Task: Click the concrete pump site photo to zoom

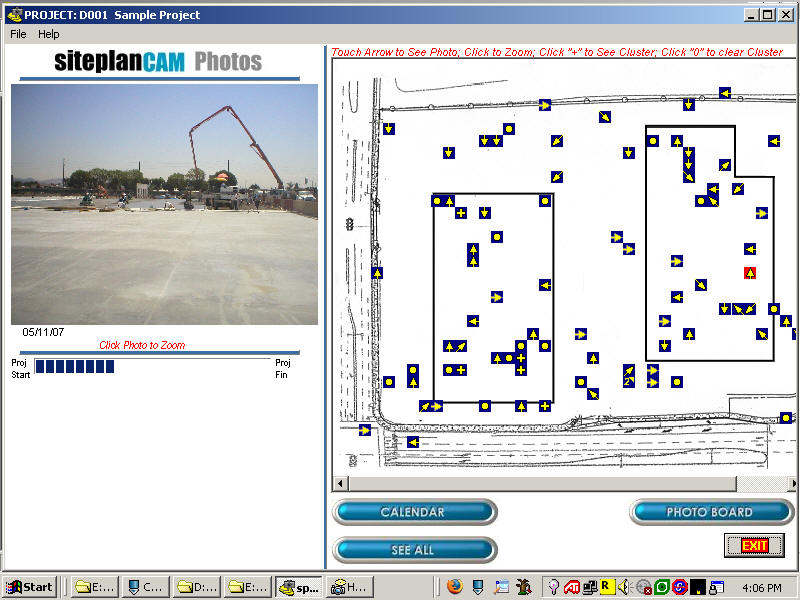Action: [x=164, y=204]
